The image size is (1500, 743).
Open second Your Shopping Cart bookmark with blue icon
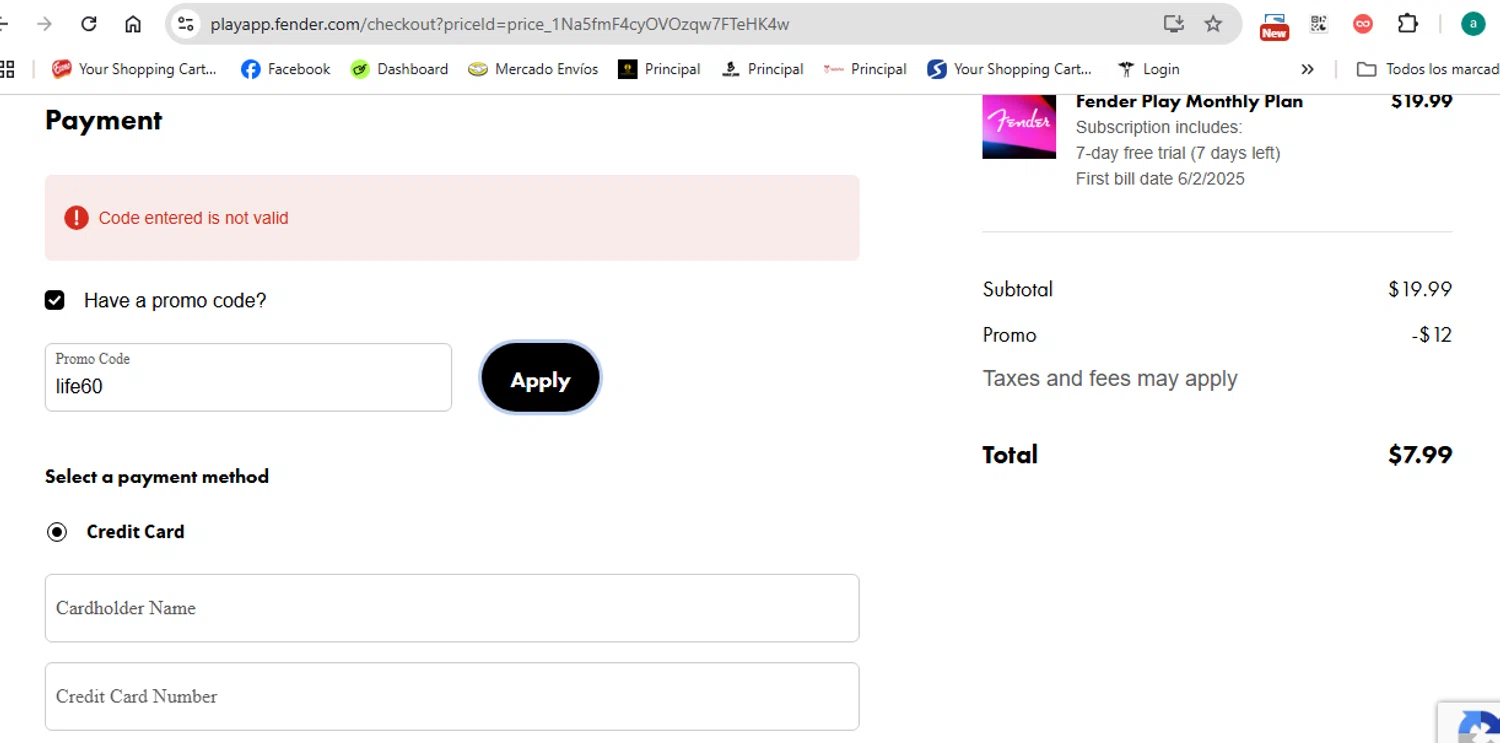pyautogui.click(x=1010, y=69)
